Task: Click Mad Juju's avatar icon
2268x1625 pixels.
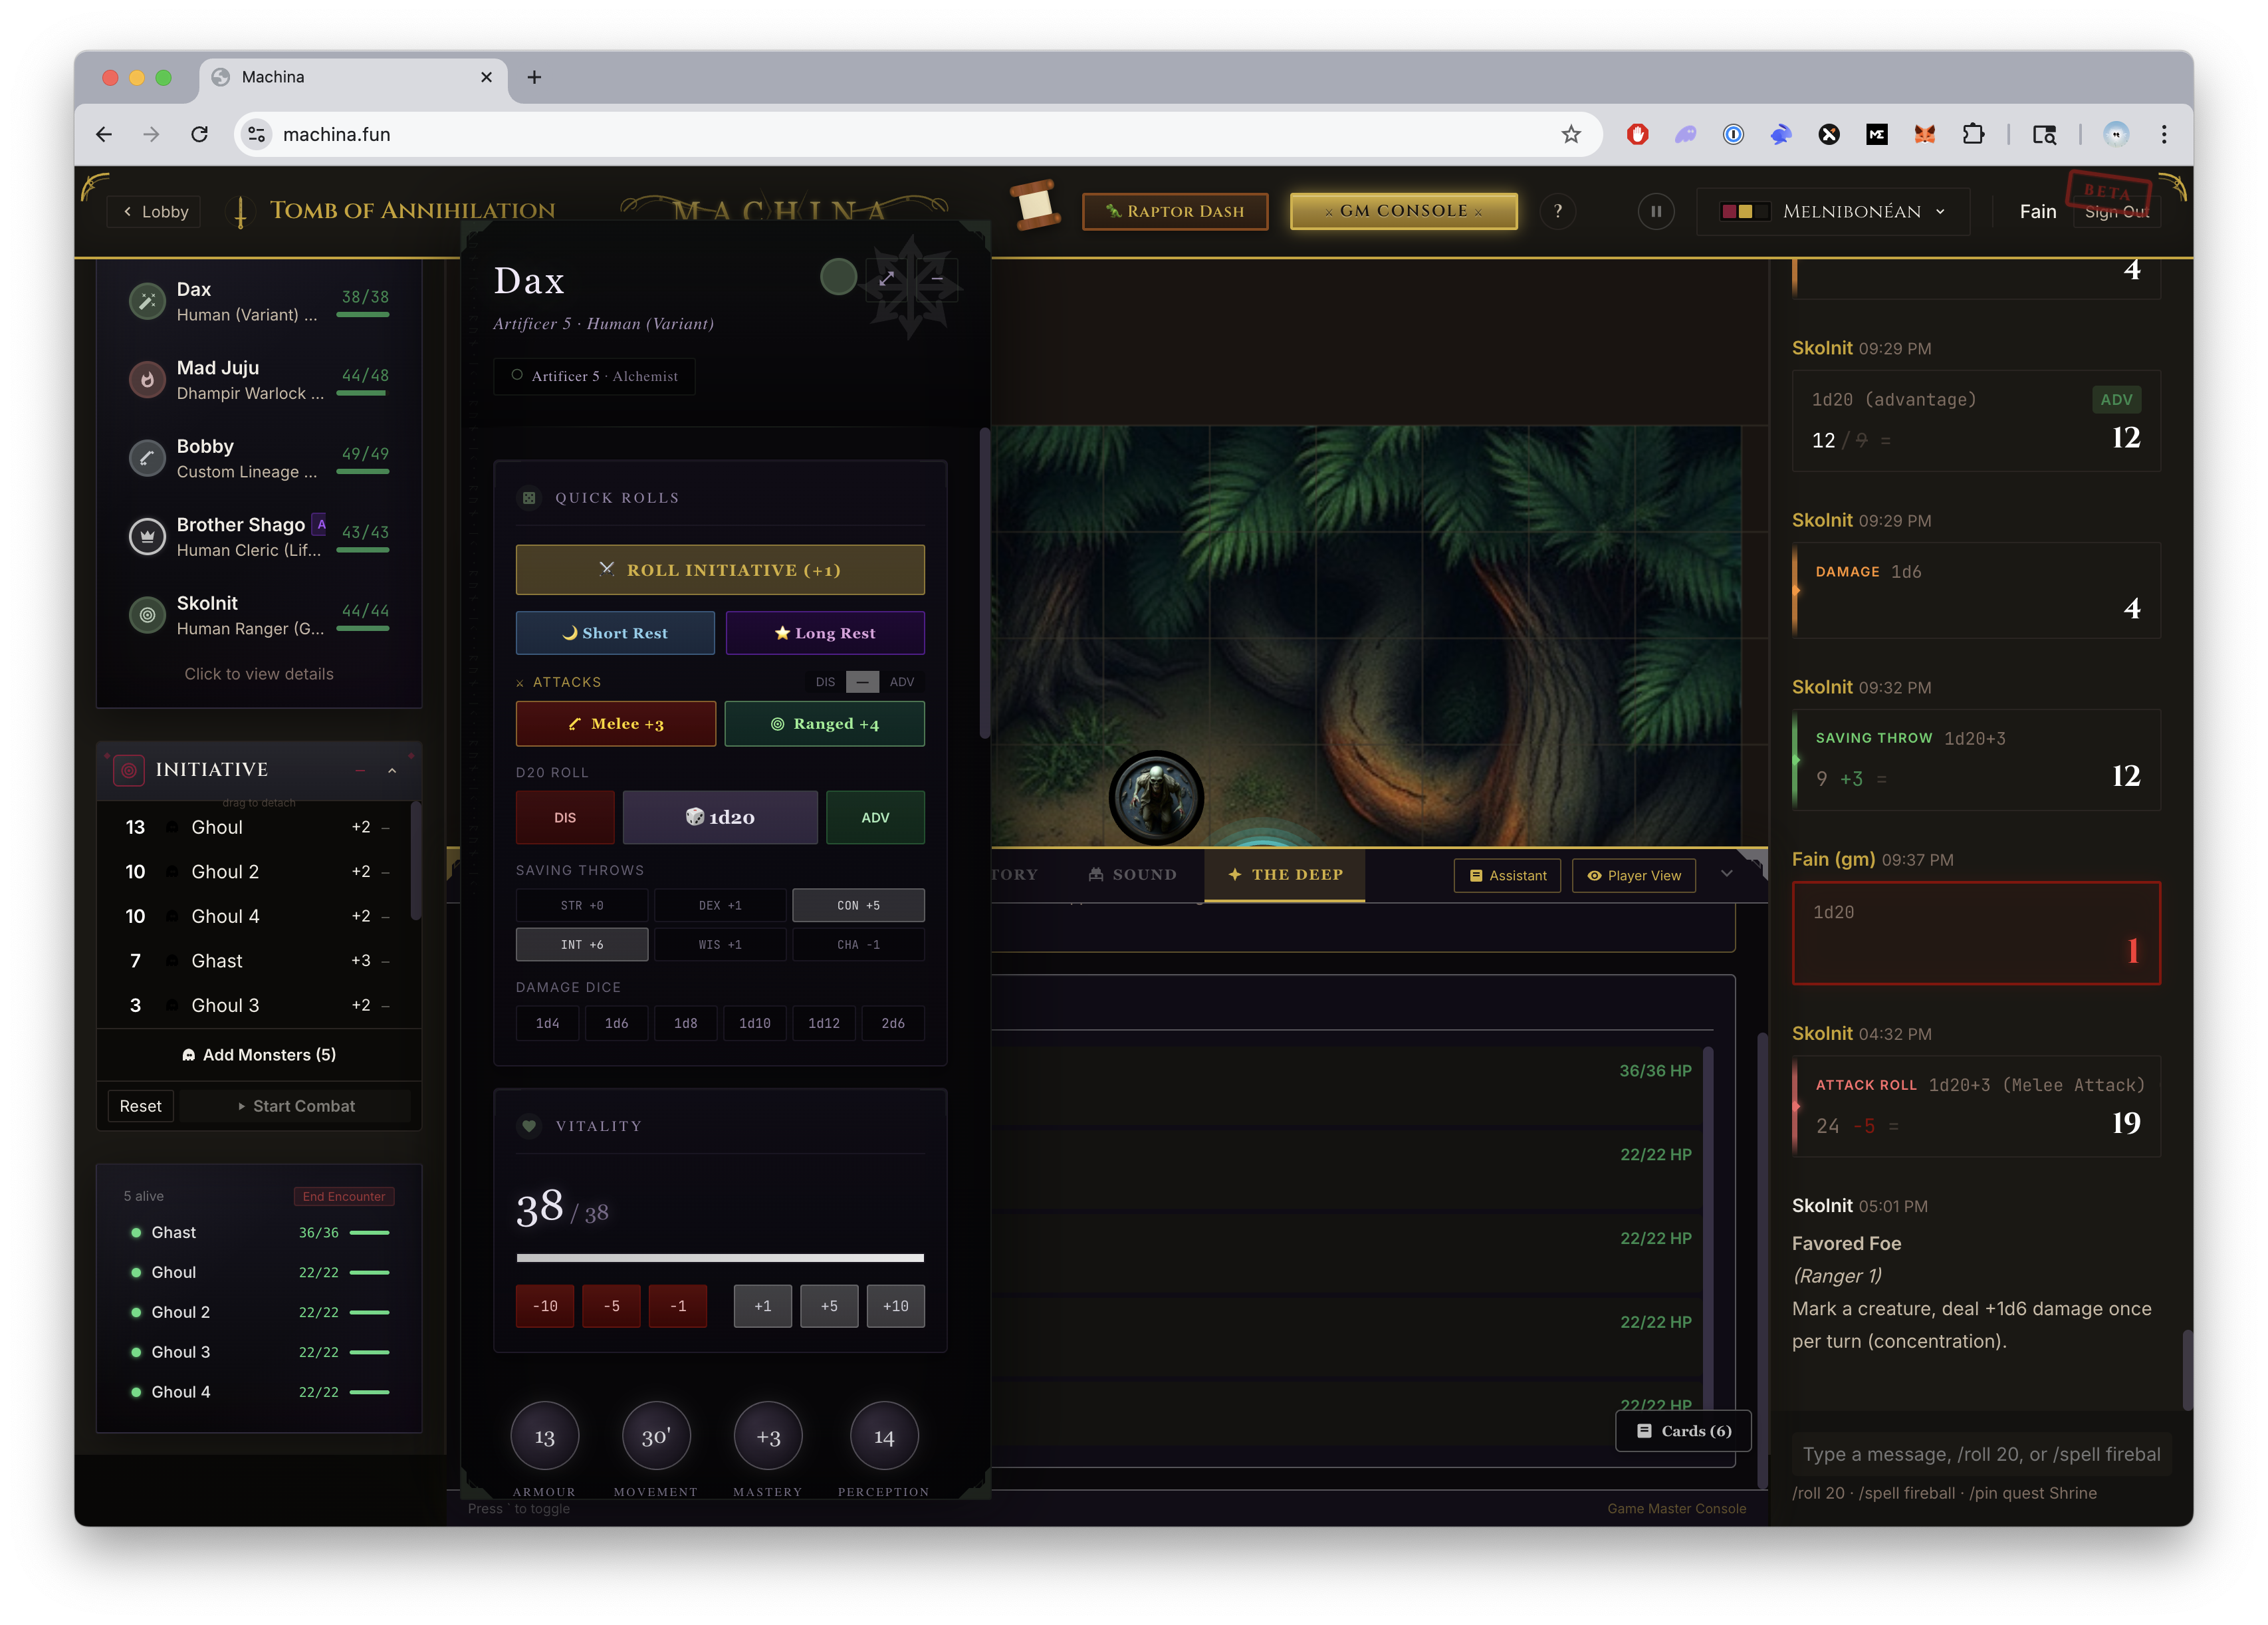Action: point(147,380)
